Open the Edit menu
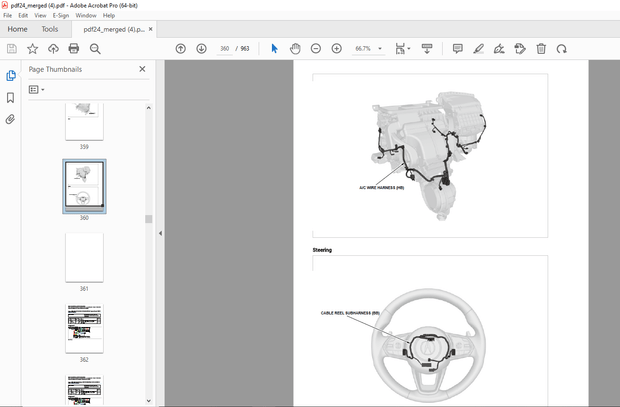This screenshot has height=407, width=620. point(23,15)
